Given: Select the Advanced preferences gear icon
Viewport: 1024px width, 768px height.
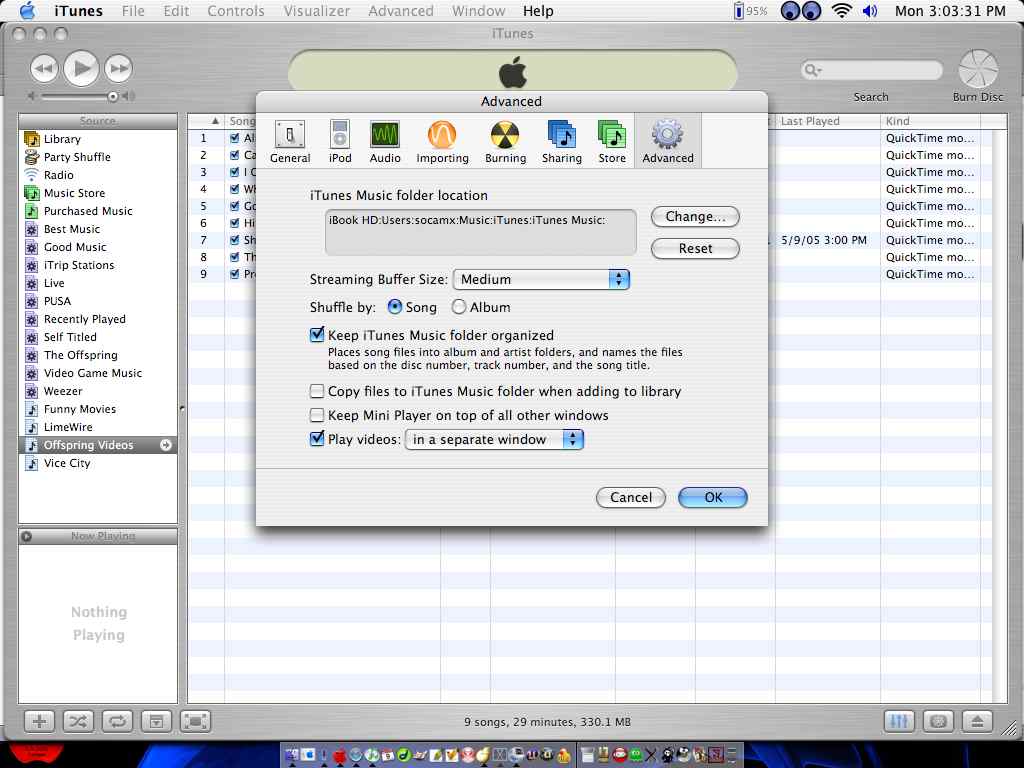Looking at the screenshot, I should pos(667,135).
